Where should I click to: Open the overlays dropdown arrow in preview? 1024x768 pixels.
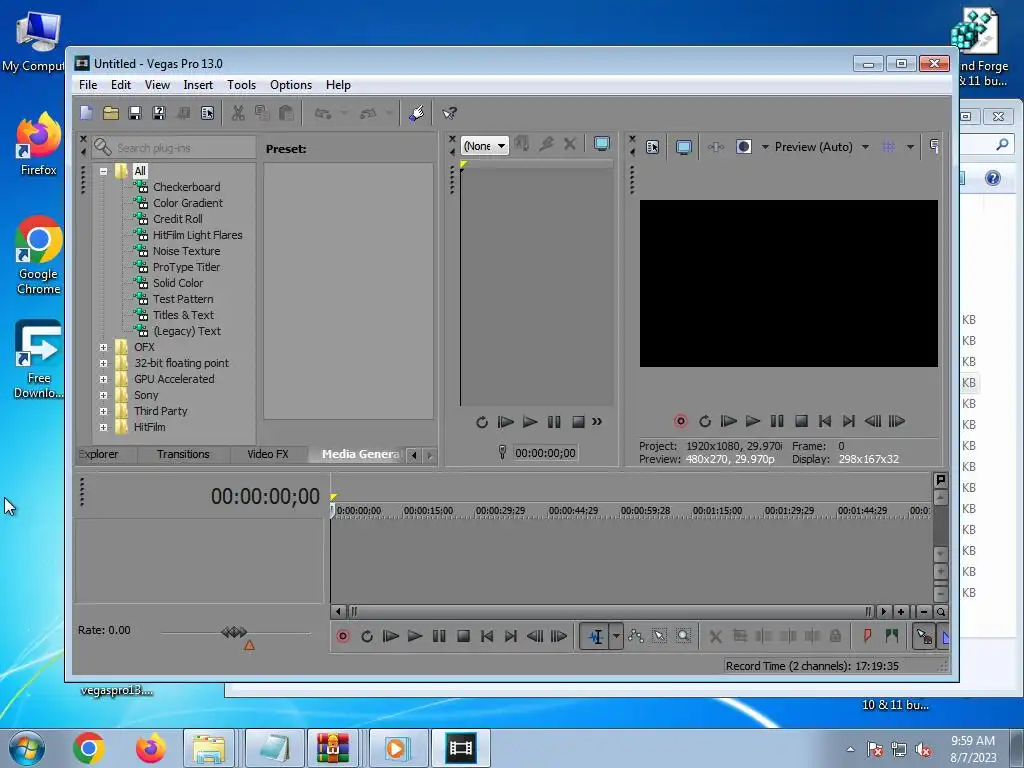coord(910,147)
